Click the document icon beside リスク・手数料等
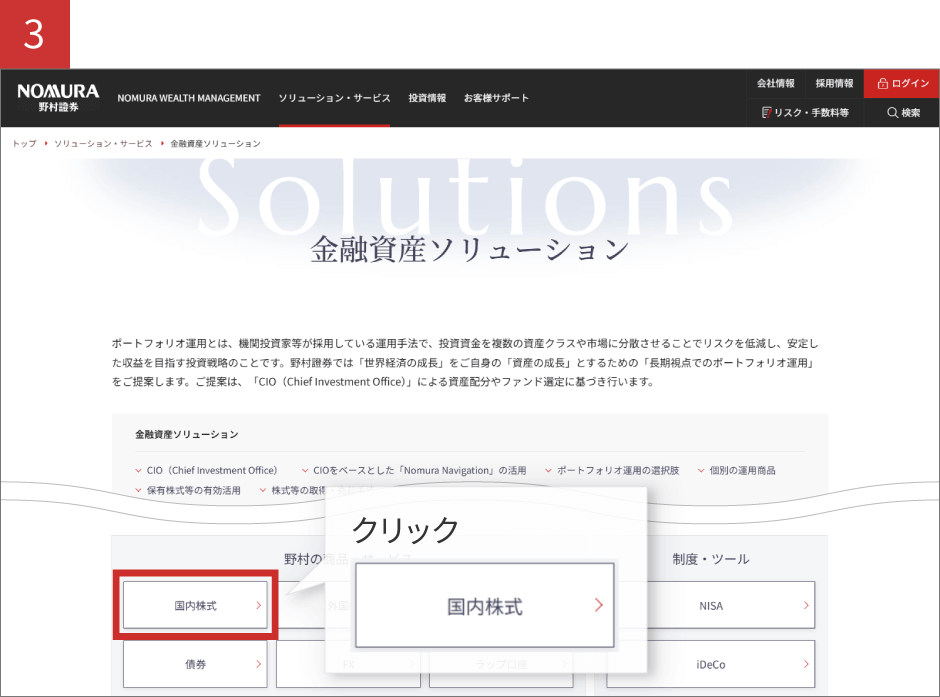Image resolution: width=940 pixels, height=697 pixels. [x=766, y=113]
